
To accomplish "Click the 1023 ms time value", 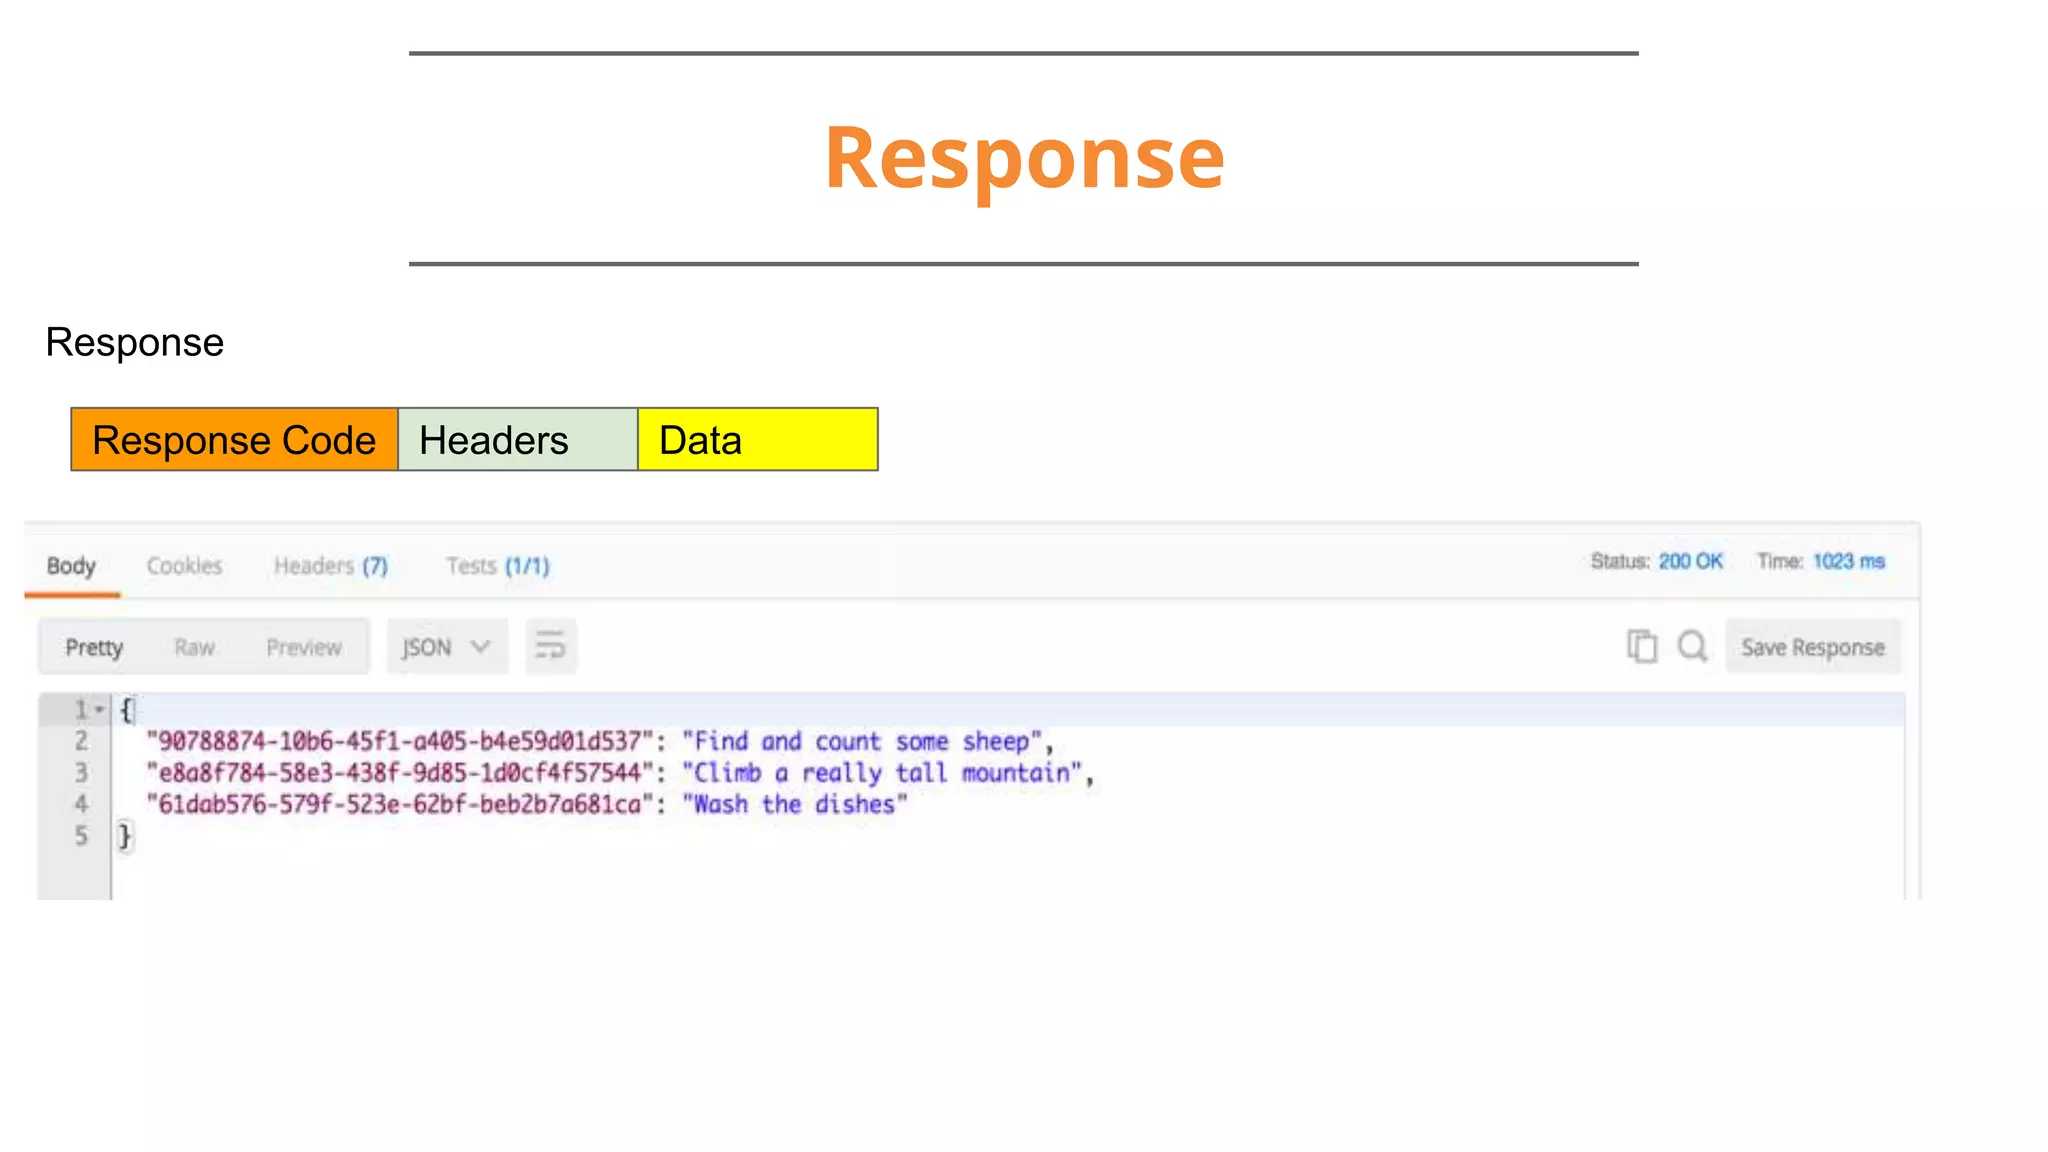I will click(x=1848, y=561).
